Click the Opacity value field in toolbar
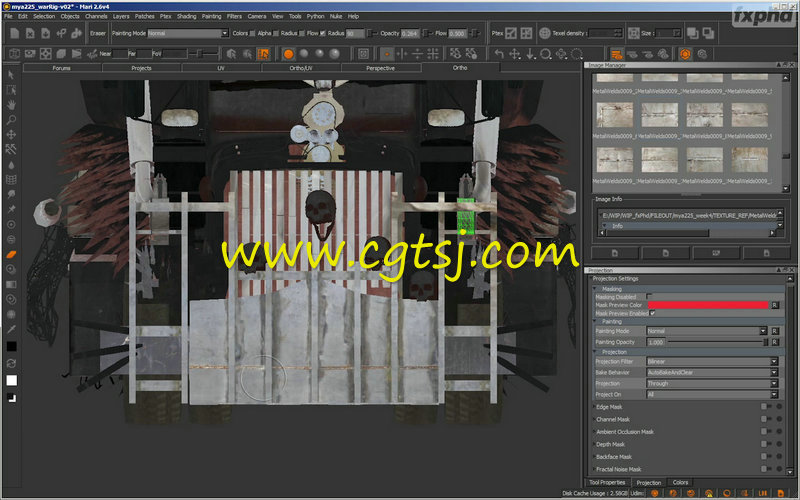This screenshot has height=500, width=800. point(410,33)
